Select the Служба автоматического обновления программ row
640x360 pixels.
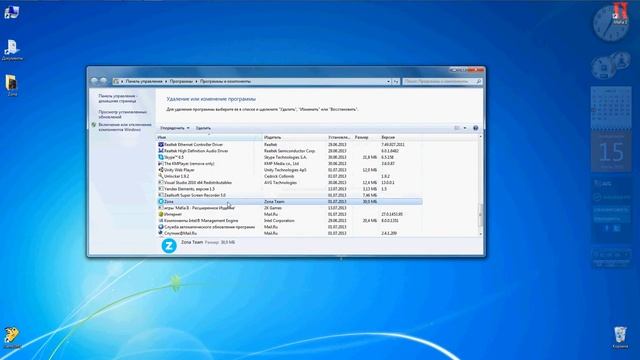click(x=289, y=227)
